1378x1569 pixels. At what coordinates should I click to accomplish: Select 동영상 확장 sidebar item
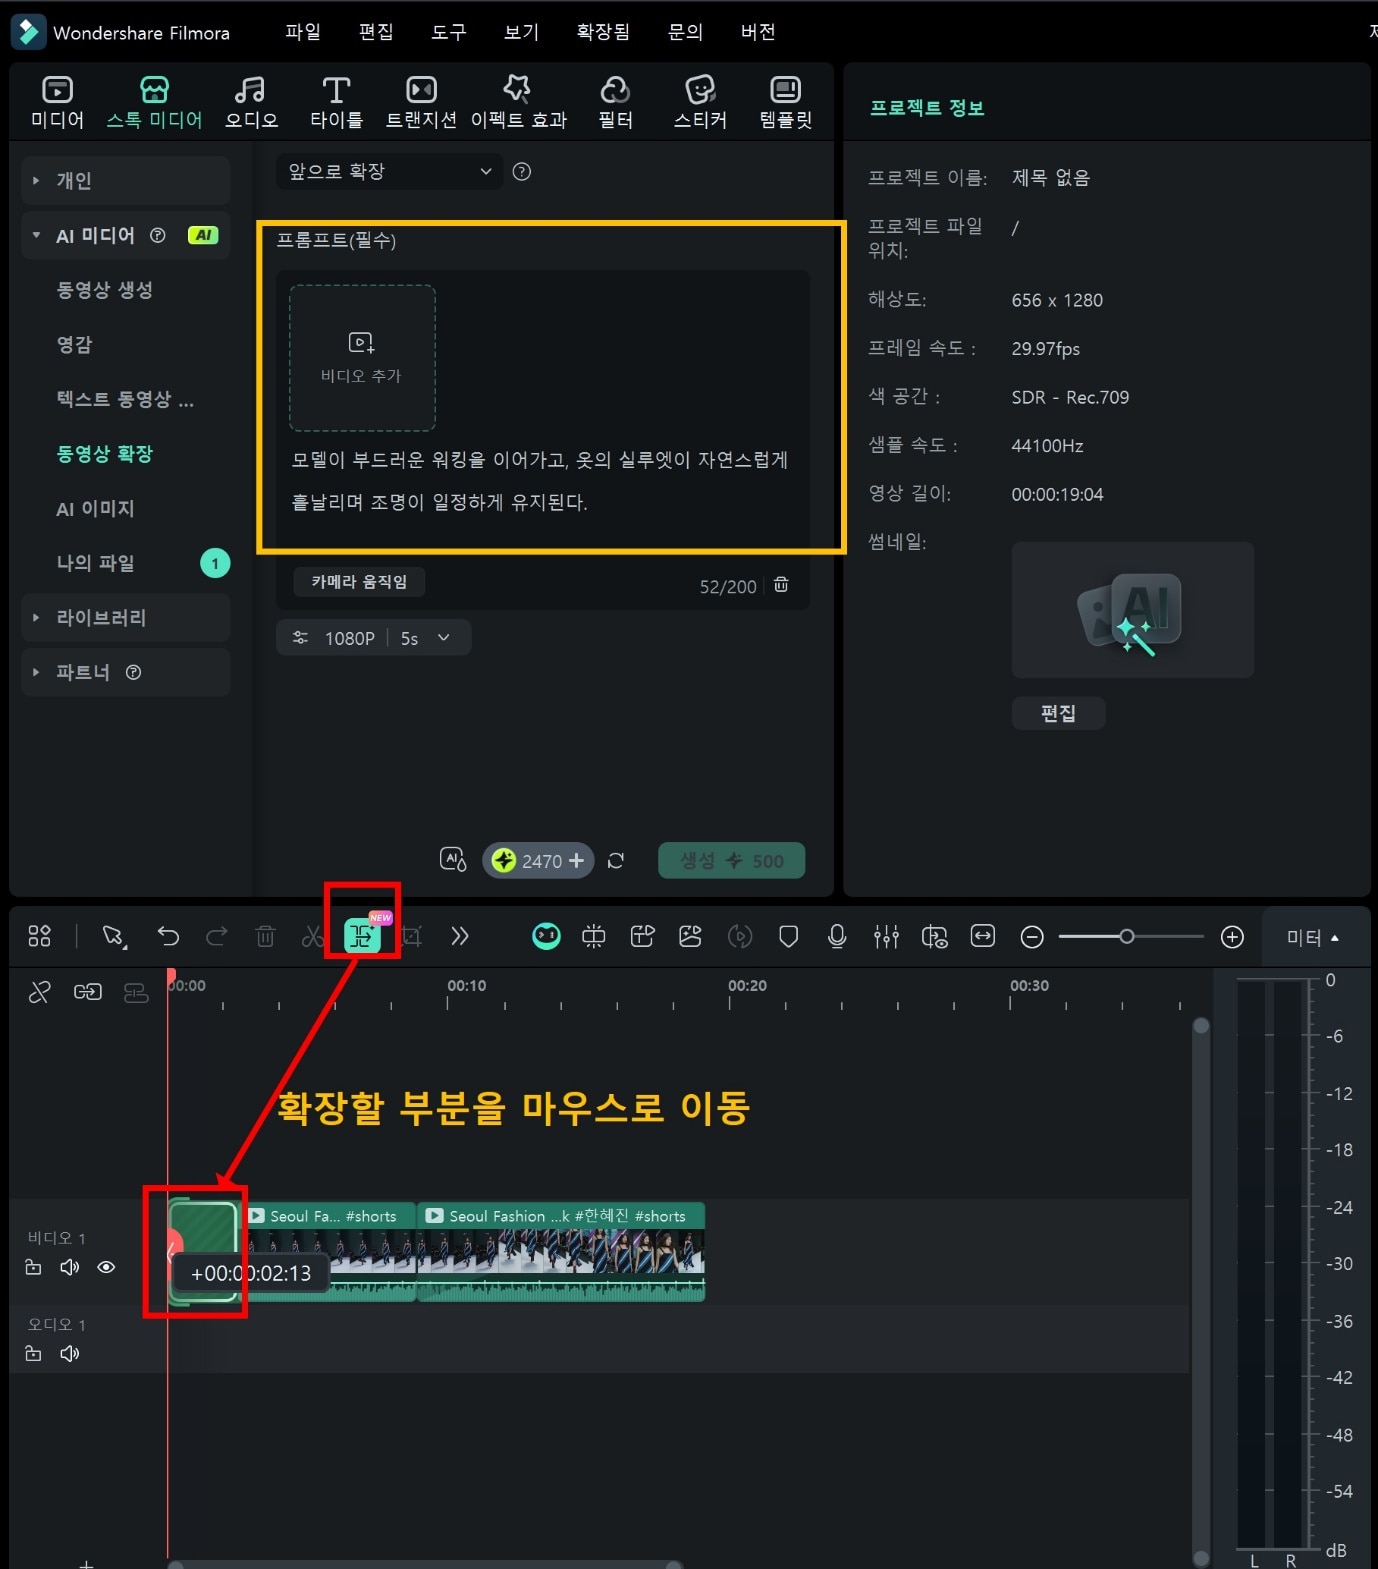104,453
